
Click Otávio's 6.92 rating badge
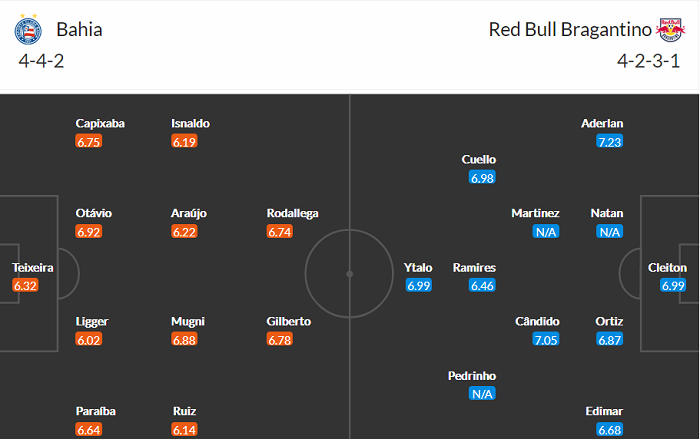click(89, 232)
